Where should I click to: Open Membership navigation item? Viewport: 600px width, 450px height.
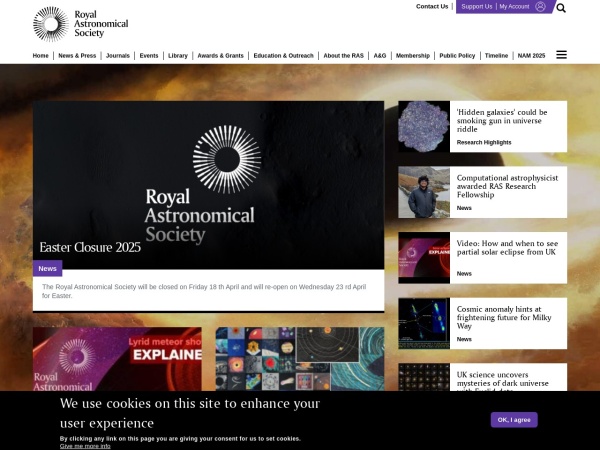click(413, 55)
